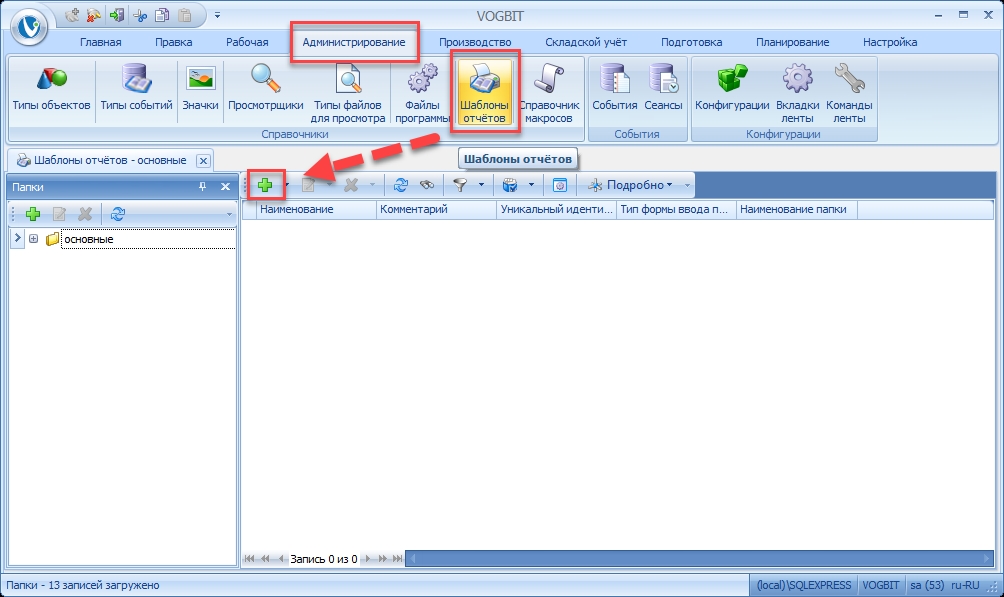The image size is (1004, 597).
Task: Switch to the Складской учёт tab
Action: click(586, 42)
